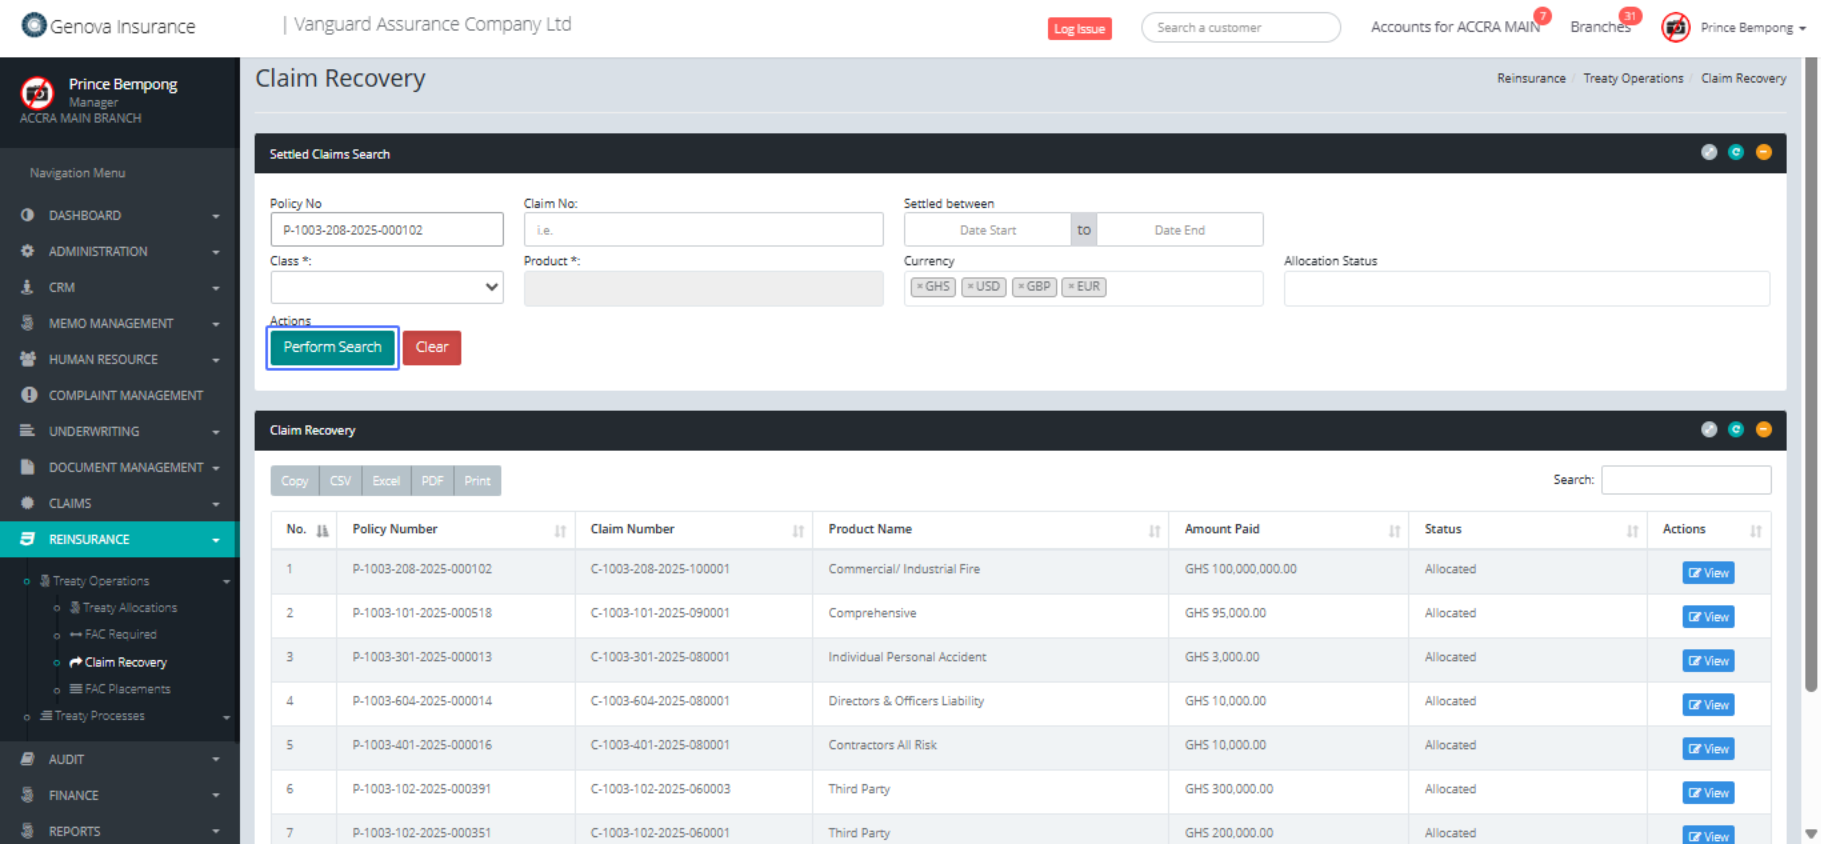Viewport: 1821px width, 844px height.
Task: Minimize the Claim Recovery table panel
Action: point(1763,429)
